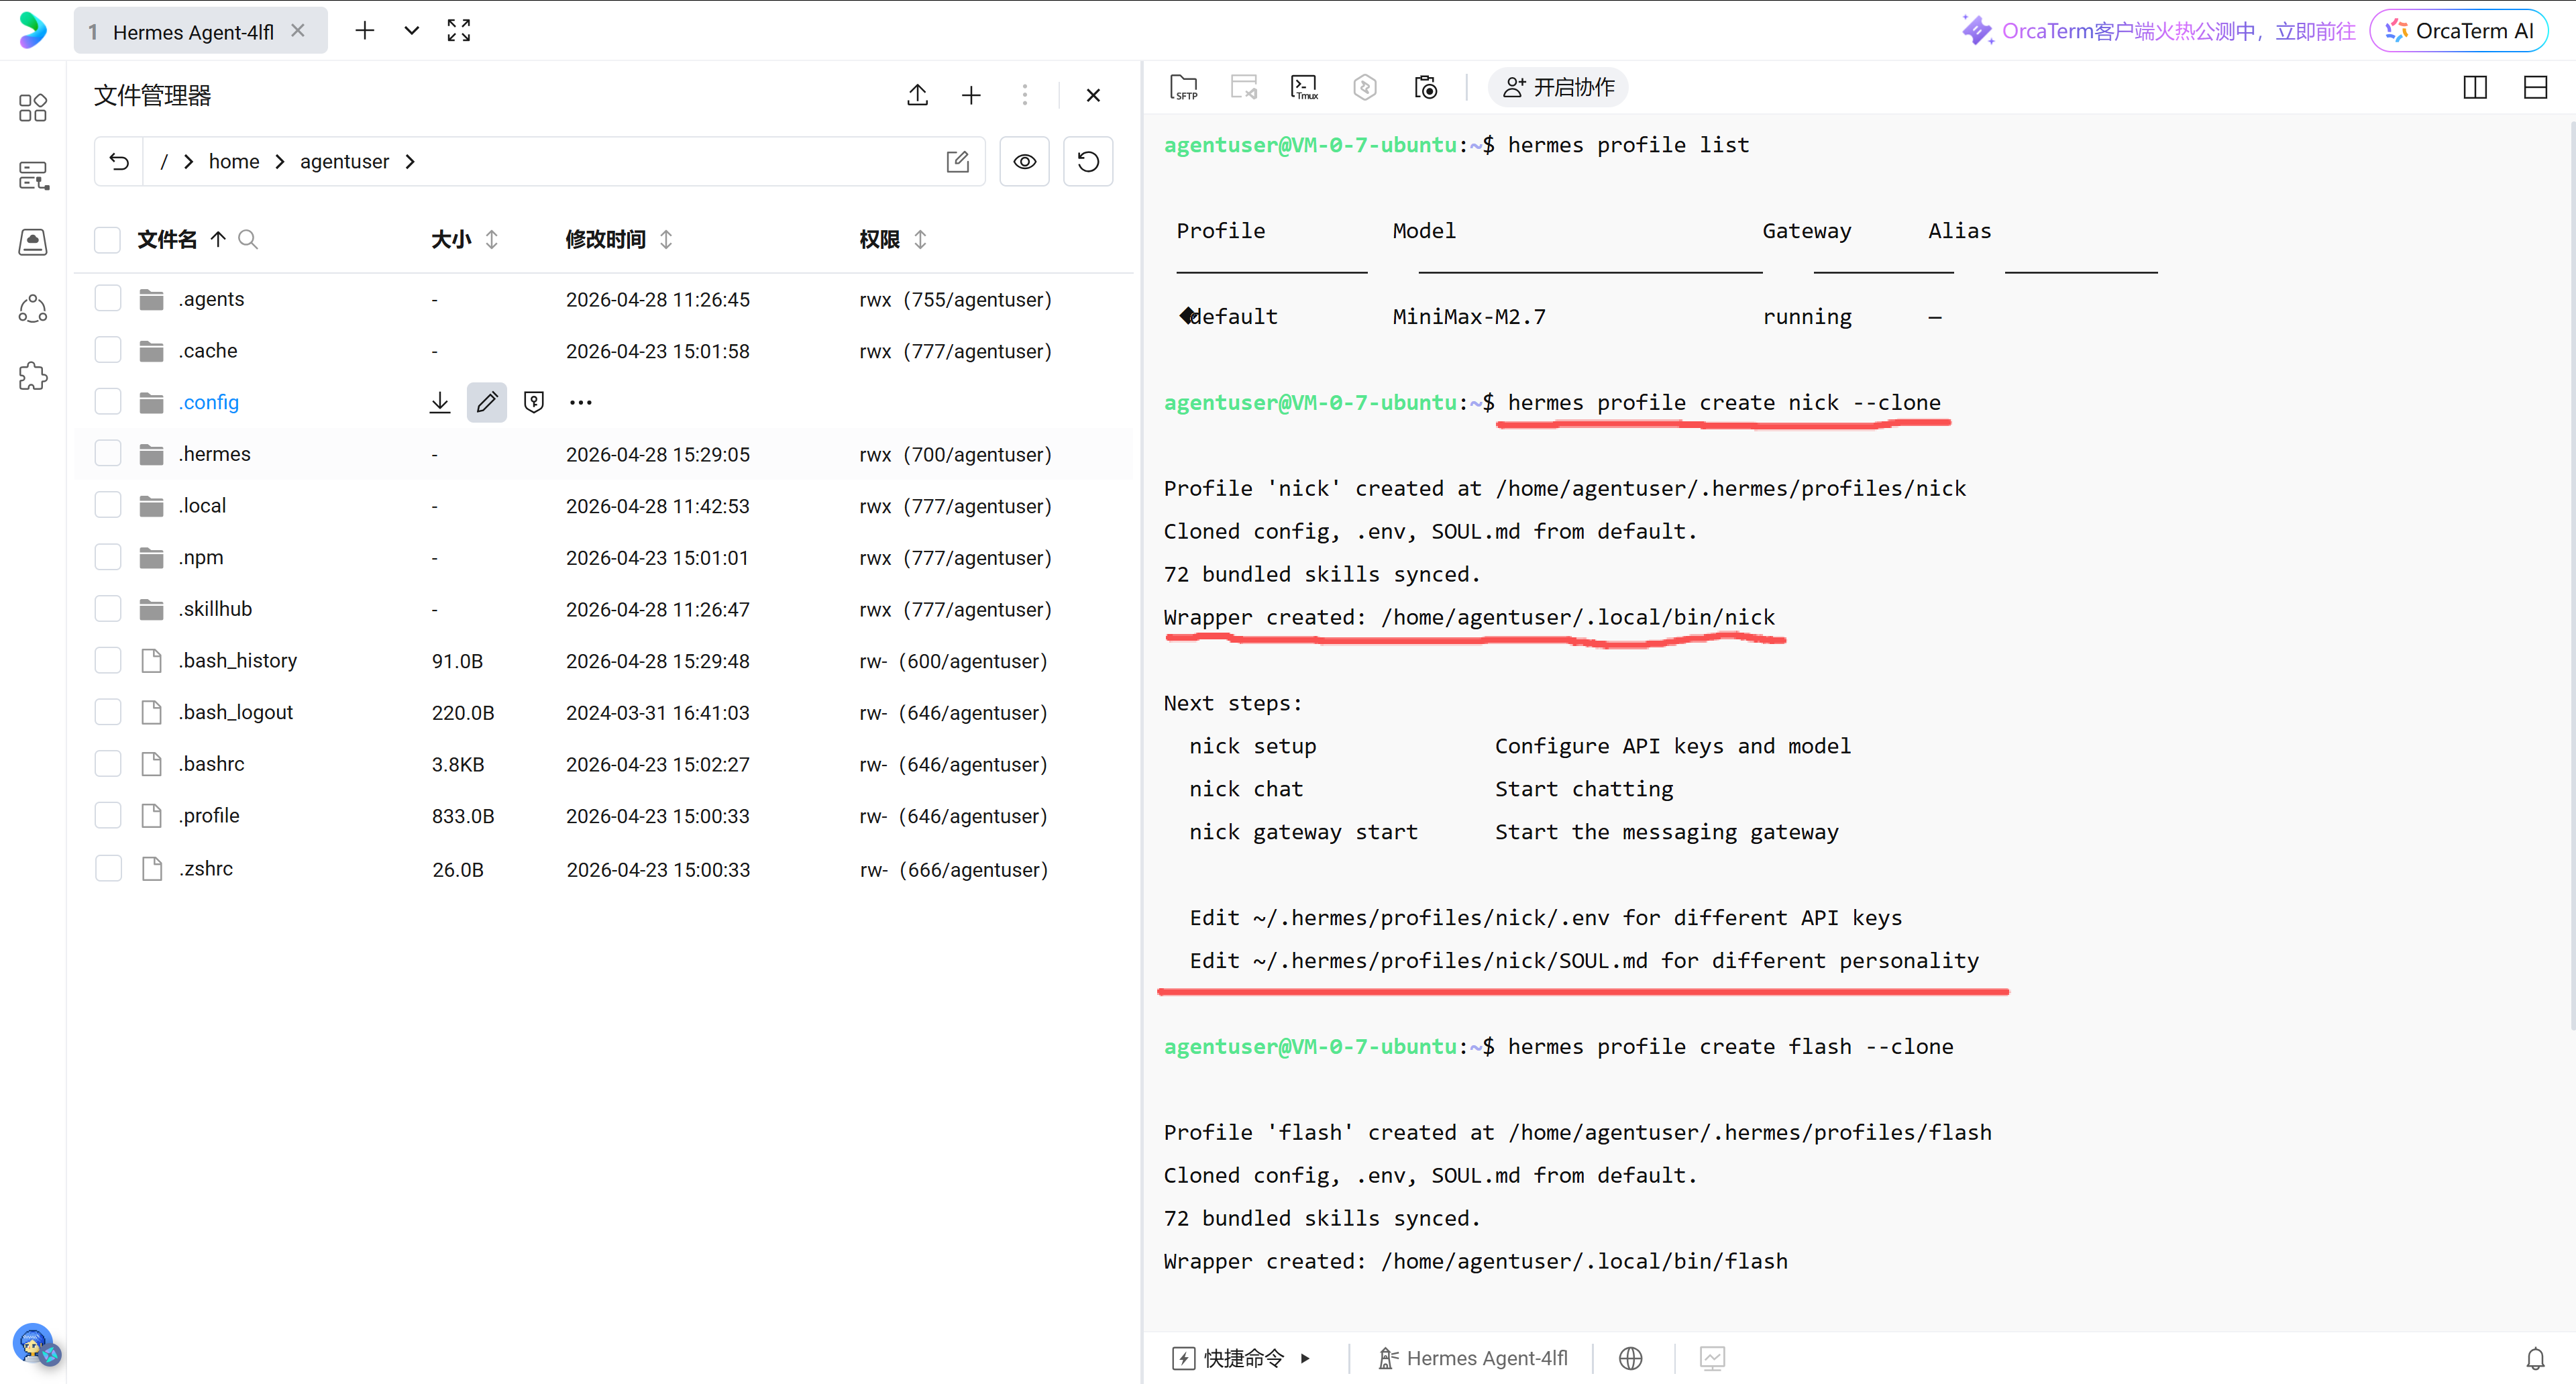Click the globe icon in status bar
Viewport: 2576px width, 1384px height.
click(1630, 1358)
